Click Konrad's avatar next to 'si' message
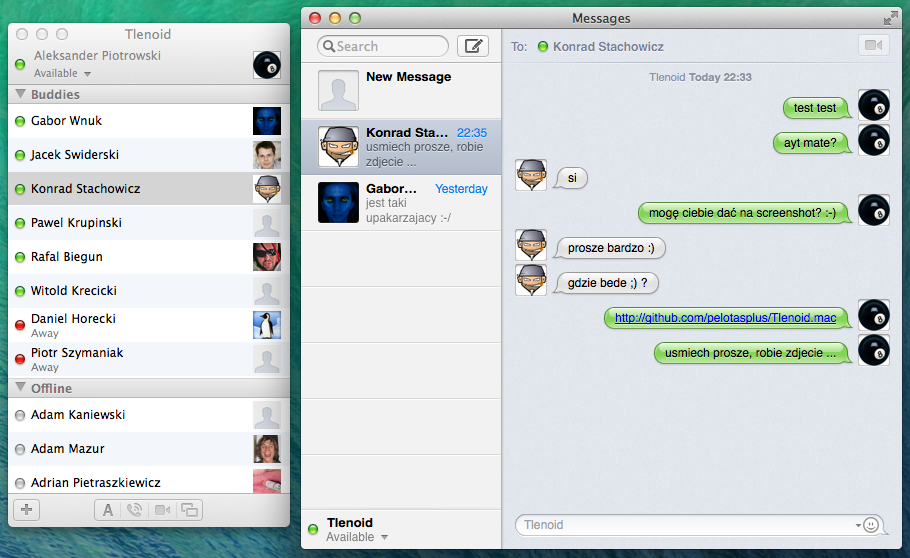The height and width of the screenshot is (558, 910). click(x=531, y=175)
